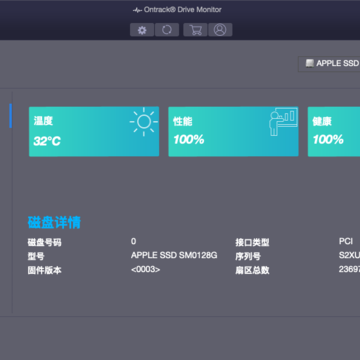
Task: Click the serial number value S2XU
Action: [x=349, y=255]
